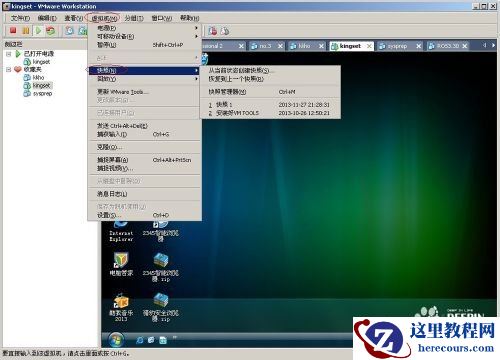Click the last grey toolbar icon

coord(225,31)
